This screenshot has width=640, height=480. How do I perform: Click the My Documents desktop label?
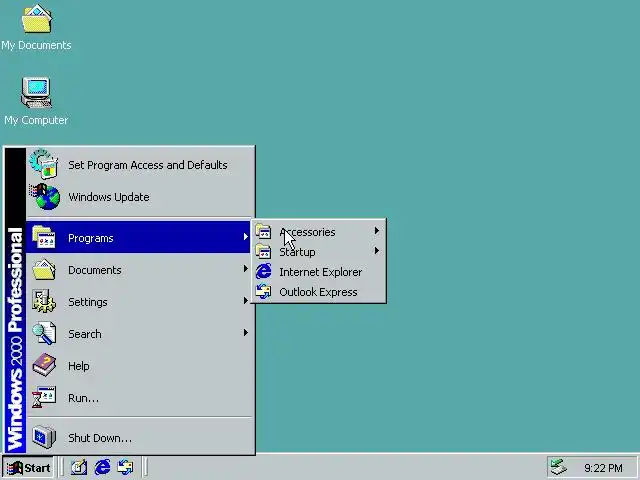36,45
